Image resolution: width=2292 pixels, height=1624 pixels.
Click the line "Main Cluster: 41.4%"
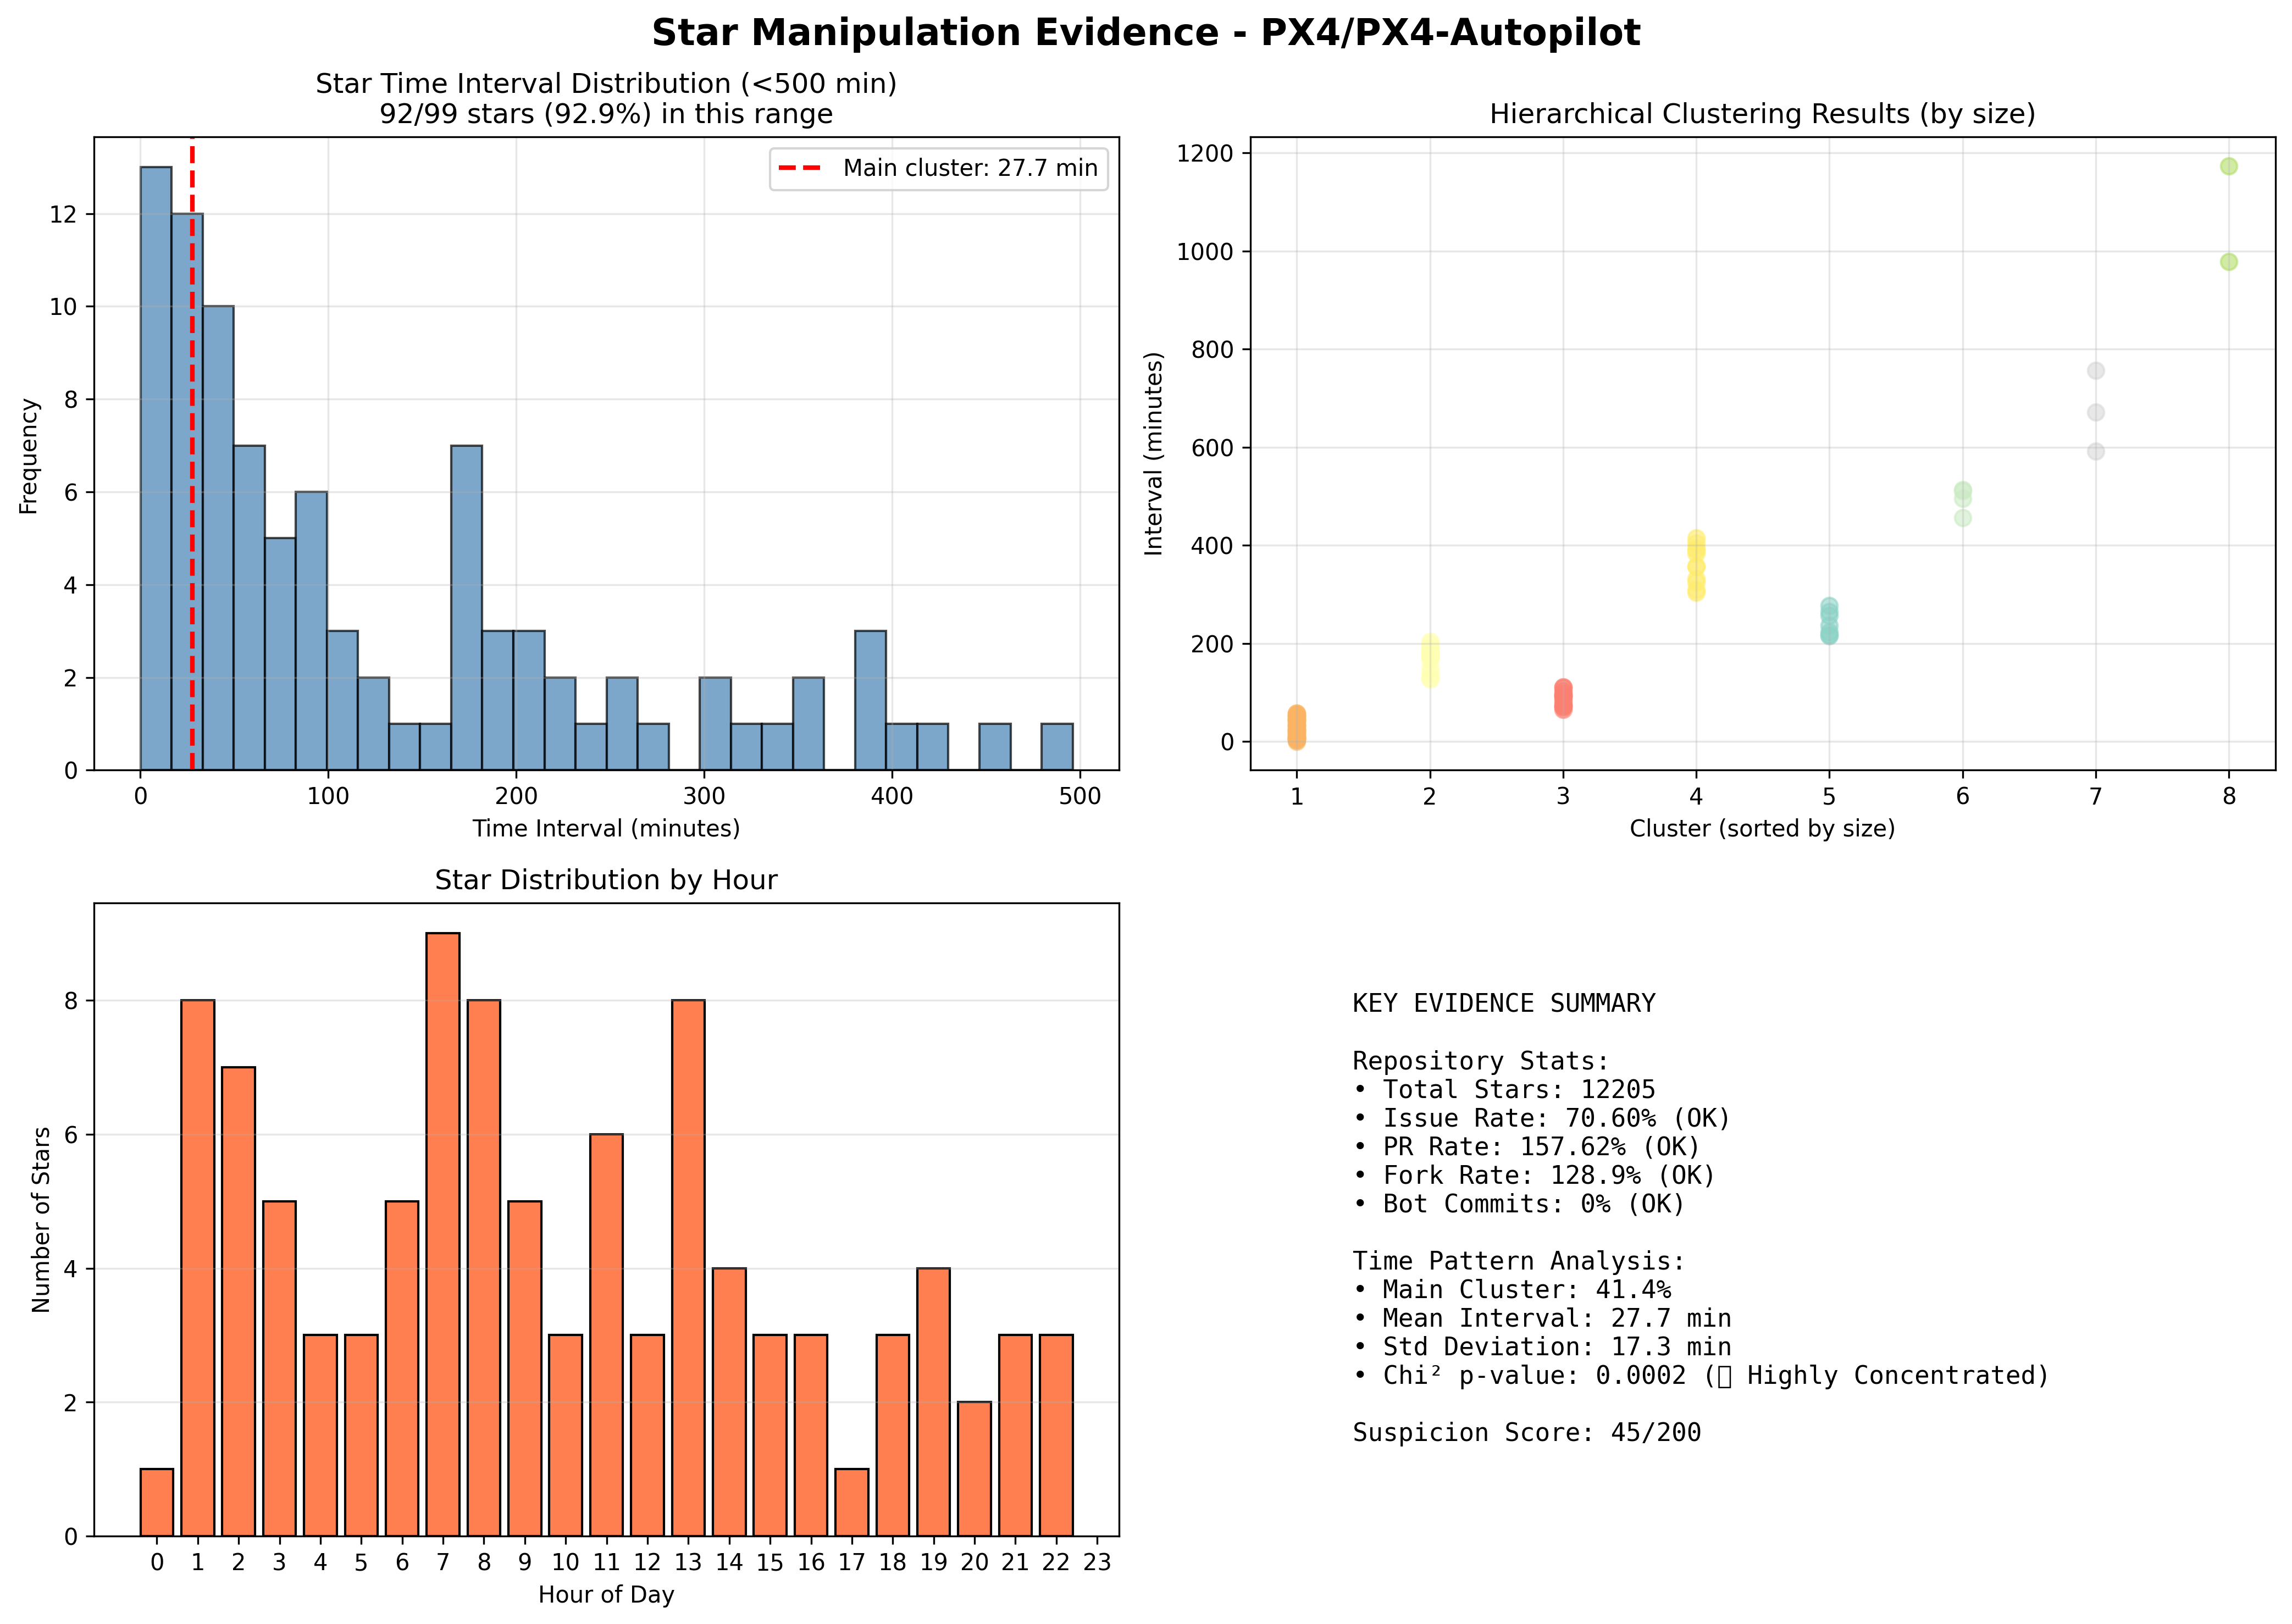click(x=1512, y=1290)
